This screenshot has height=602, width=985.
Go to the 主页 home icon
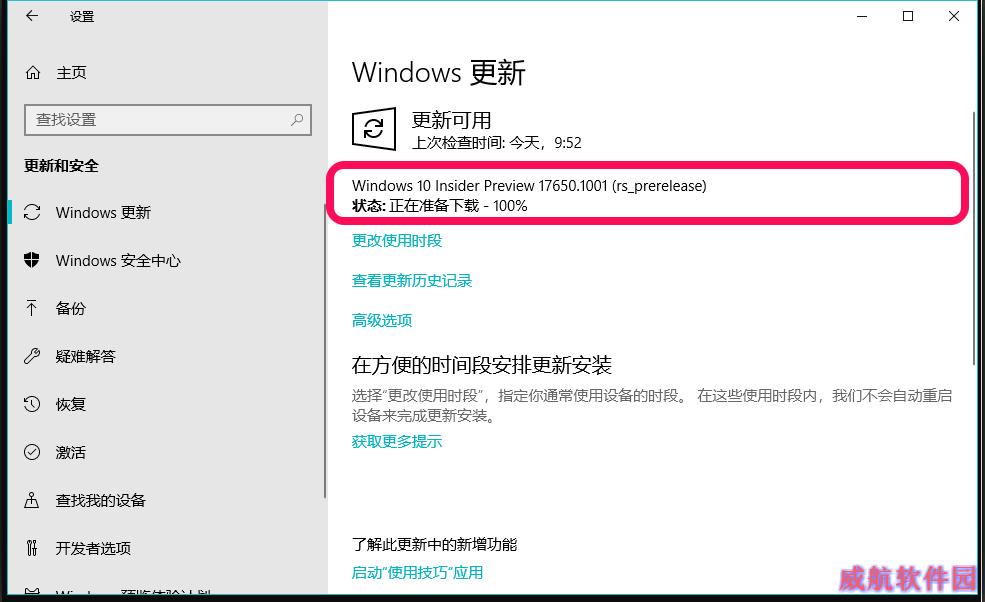tap(33, 73)
